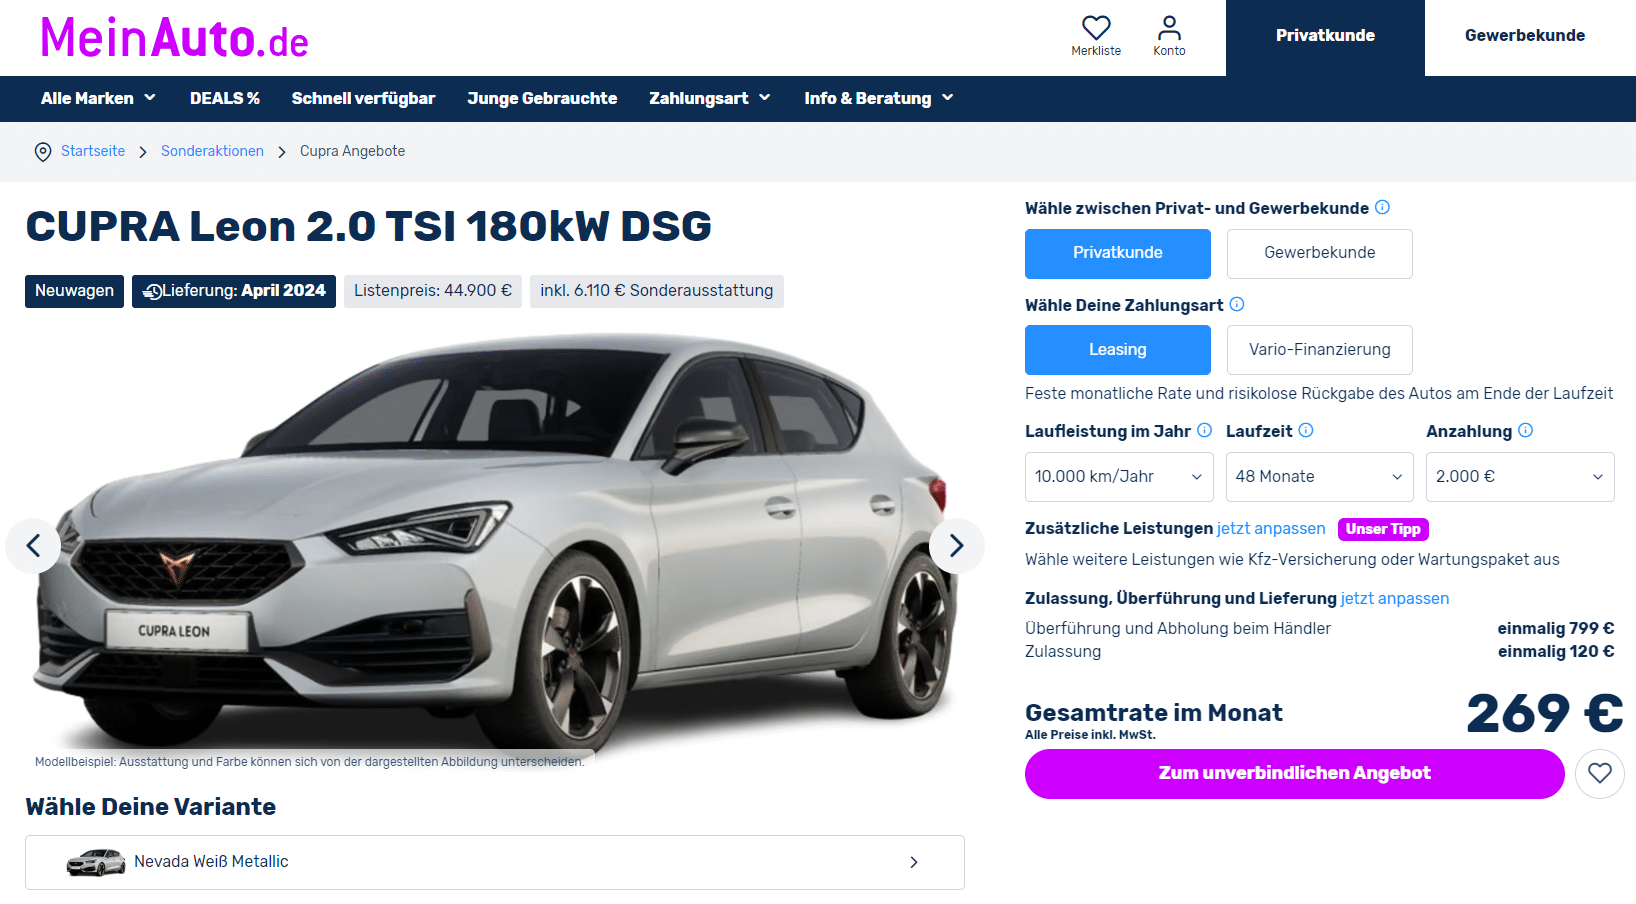Screen dimensions: 1636x904
Task: Open info icon next to Laufzeit
Action: pos(1306,430)
